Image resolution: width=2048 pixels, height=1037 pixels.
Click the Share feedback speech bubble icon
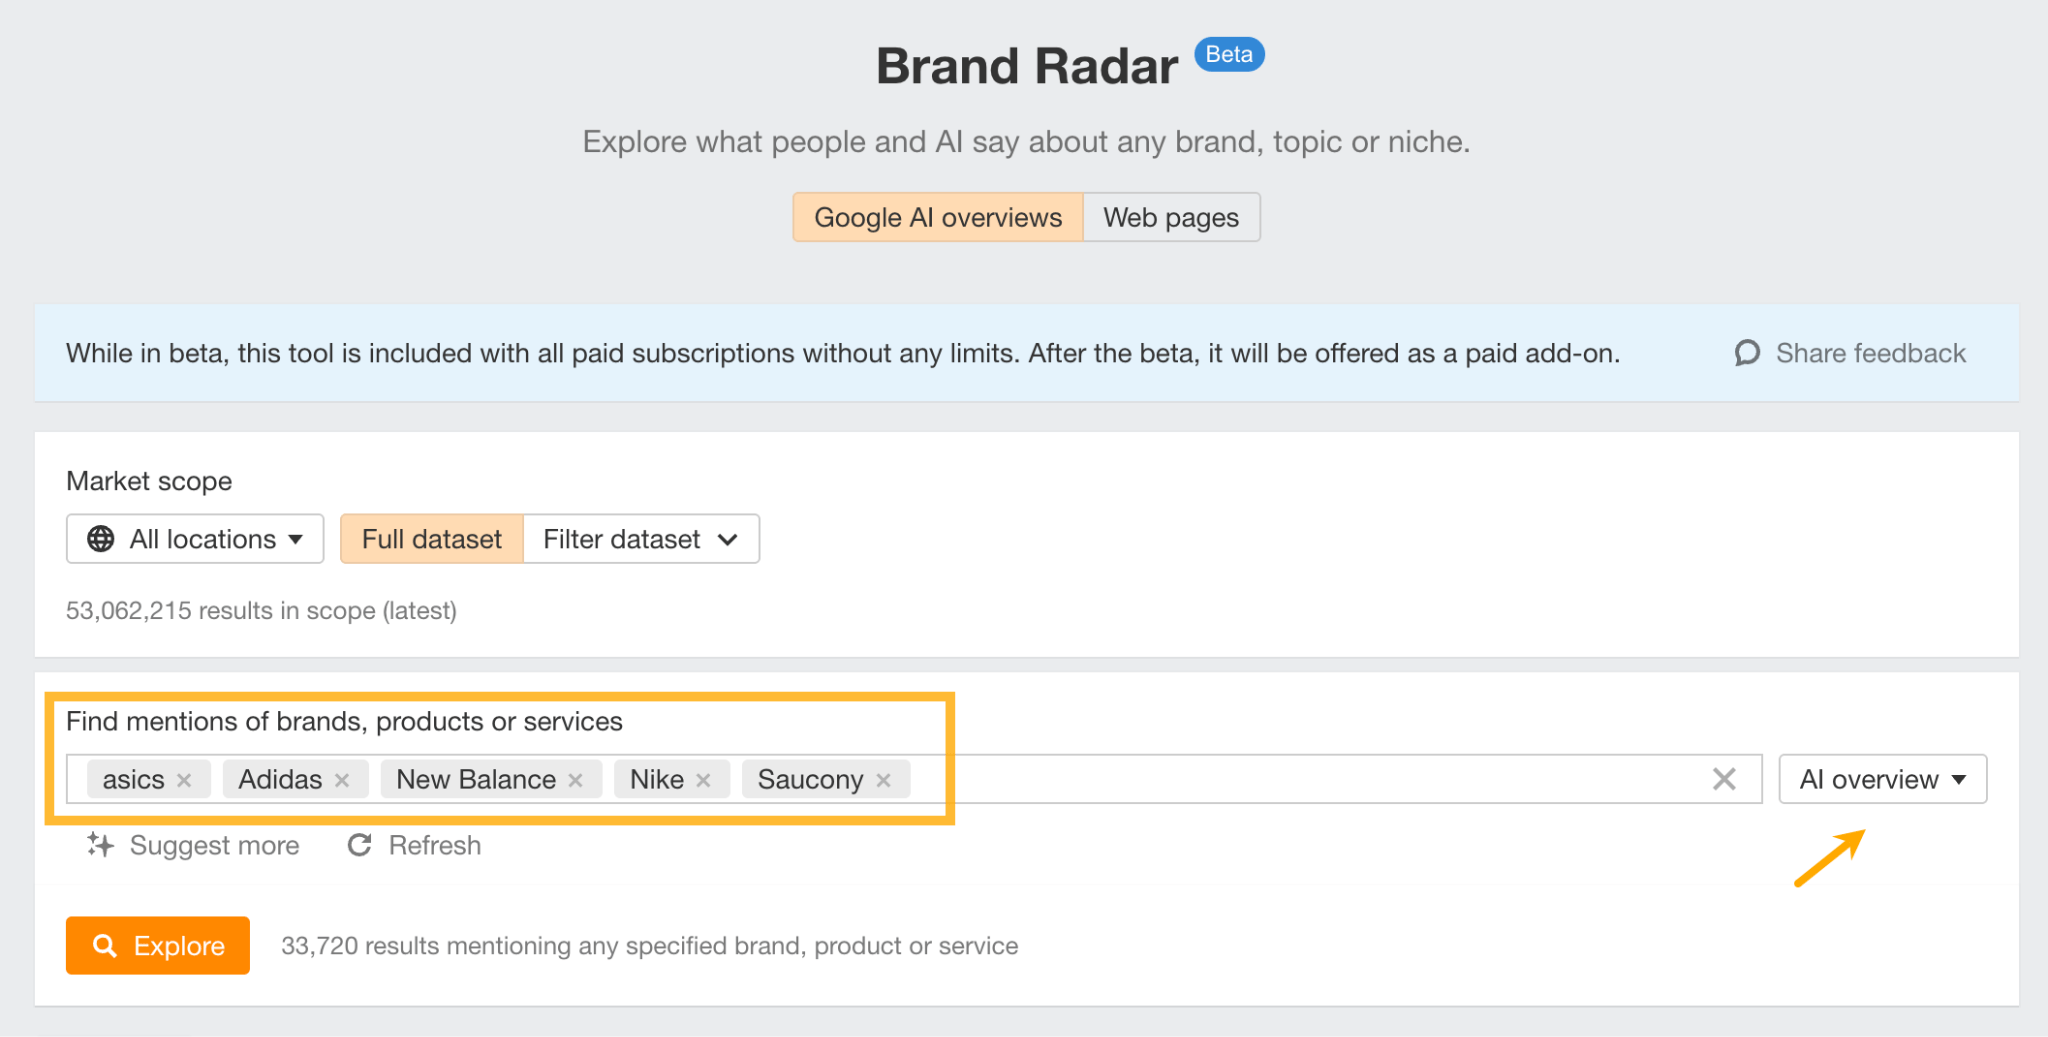pyautogui.click(x=1747, y=353)
